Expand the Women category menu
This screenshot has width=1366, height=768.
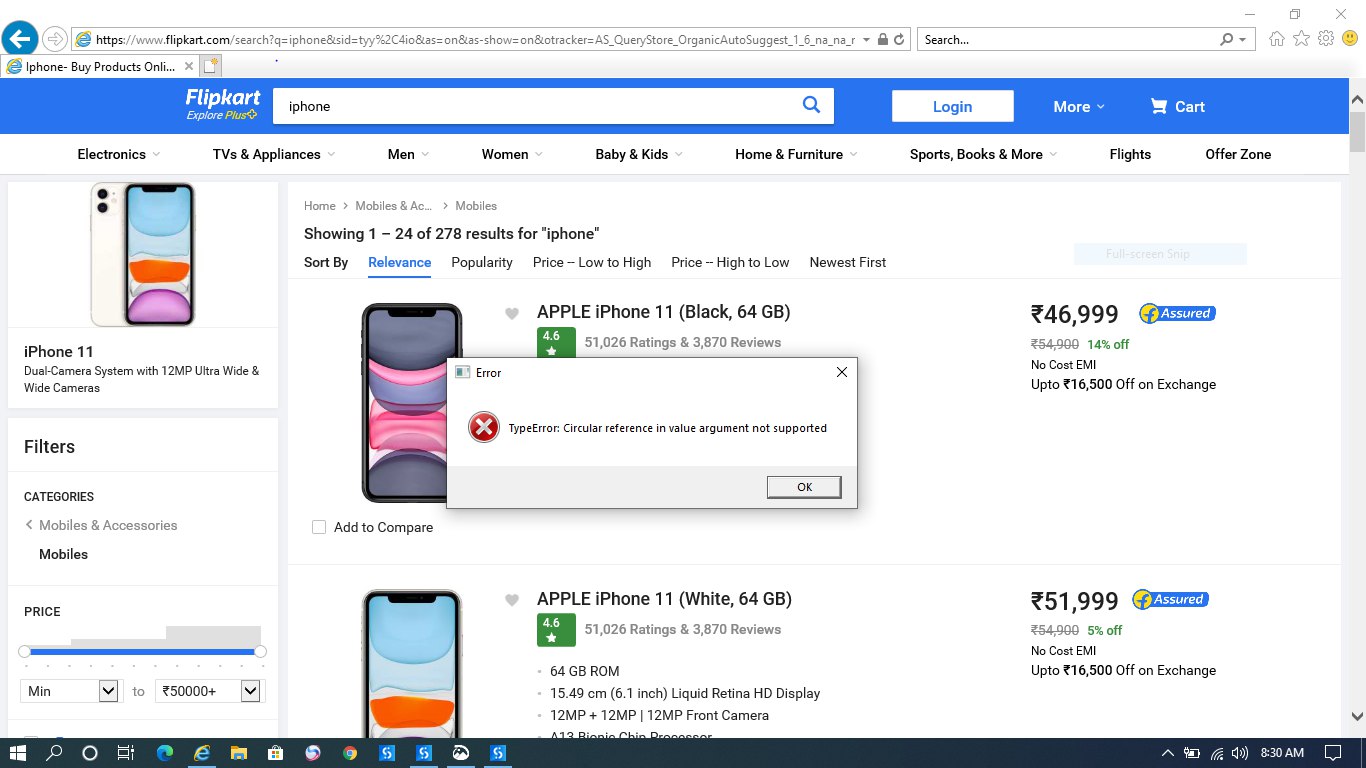click(x=512, y=154)
